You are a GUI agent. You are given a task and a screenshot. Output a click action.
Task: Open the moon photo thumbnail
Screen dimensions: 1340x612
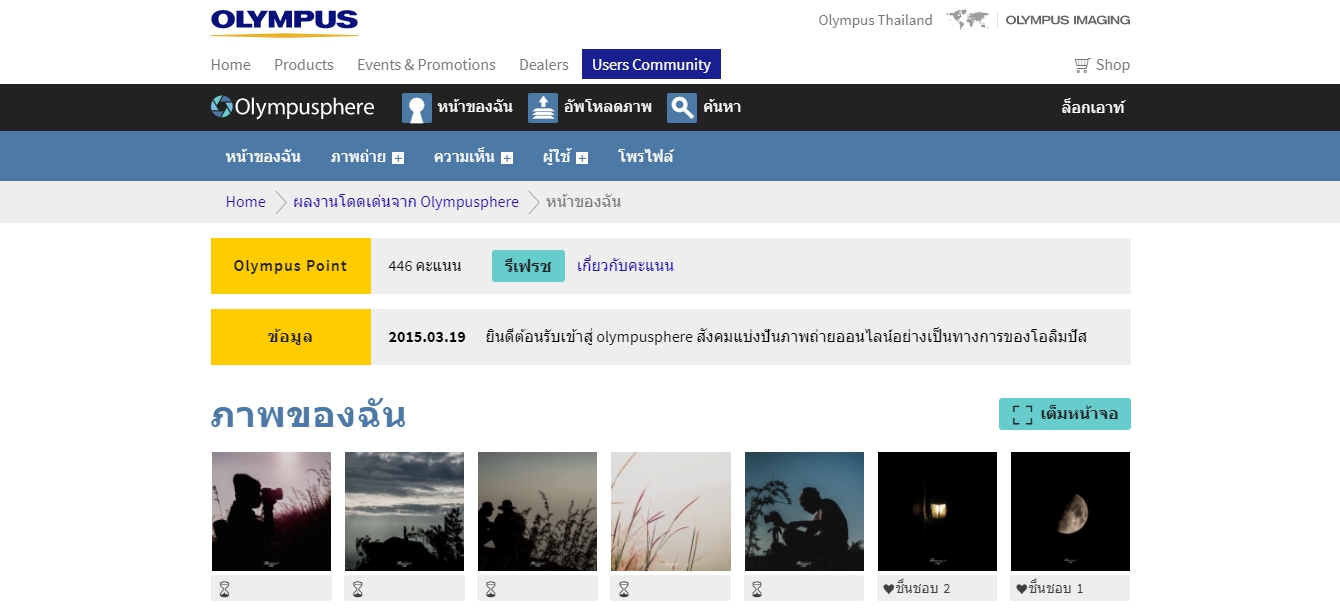[x=1070, y=511]
